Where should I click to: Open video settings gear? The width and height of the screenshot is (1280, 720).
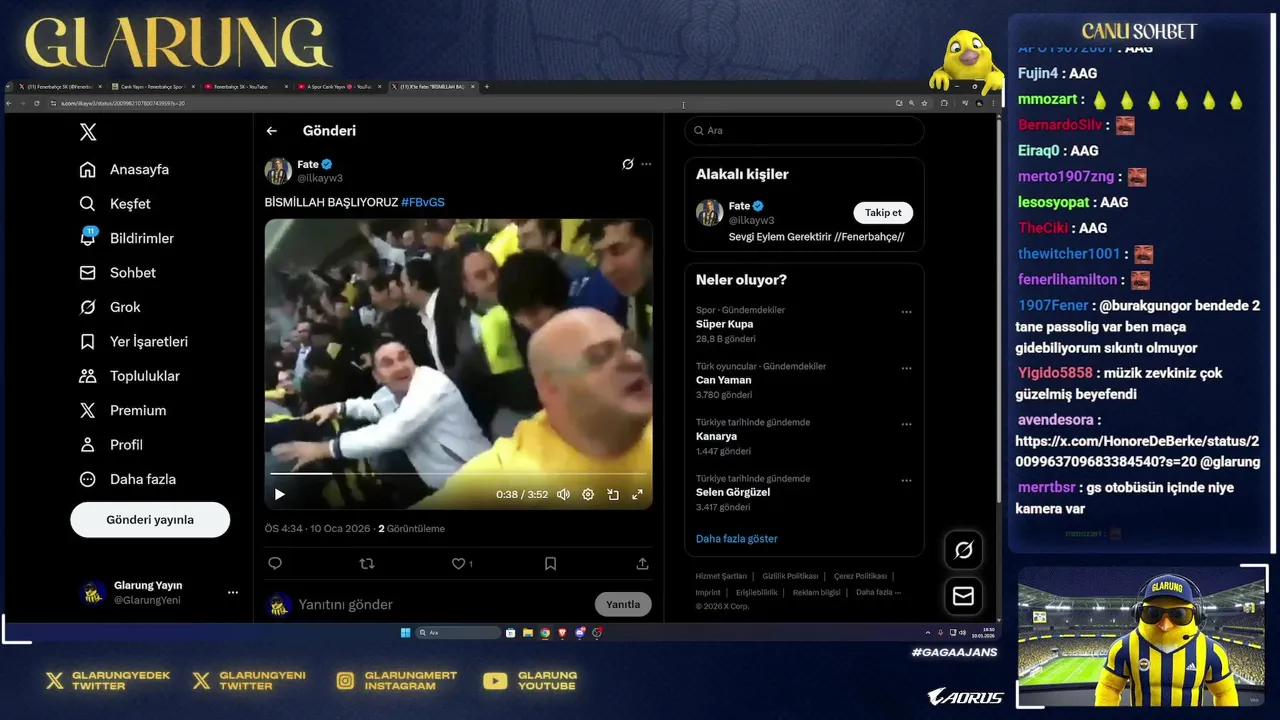coord(588,494)
